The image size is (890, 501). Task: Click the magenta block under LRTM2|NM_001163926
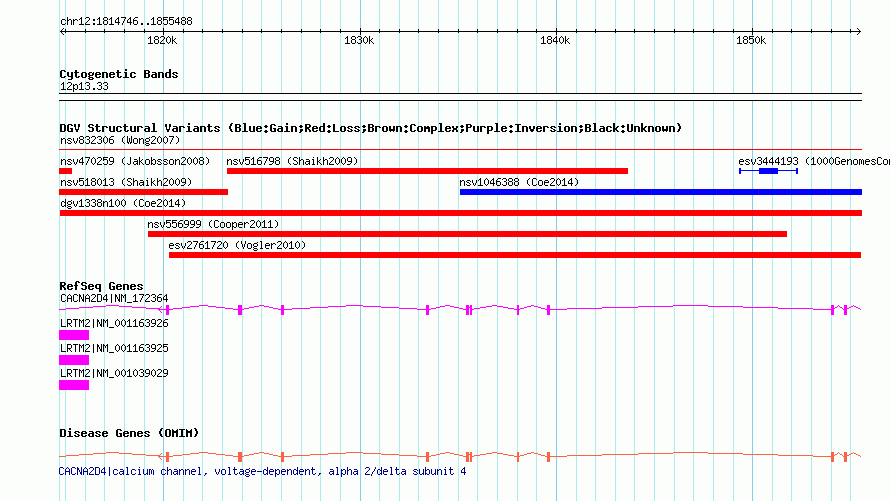[74, 335]
